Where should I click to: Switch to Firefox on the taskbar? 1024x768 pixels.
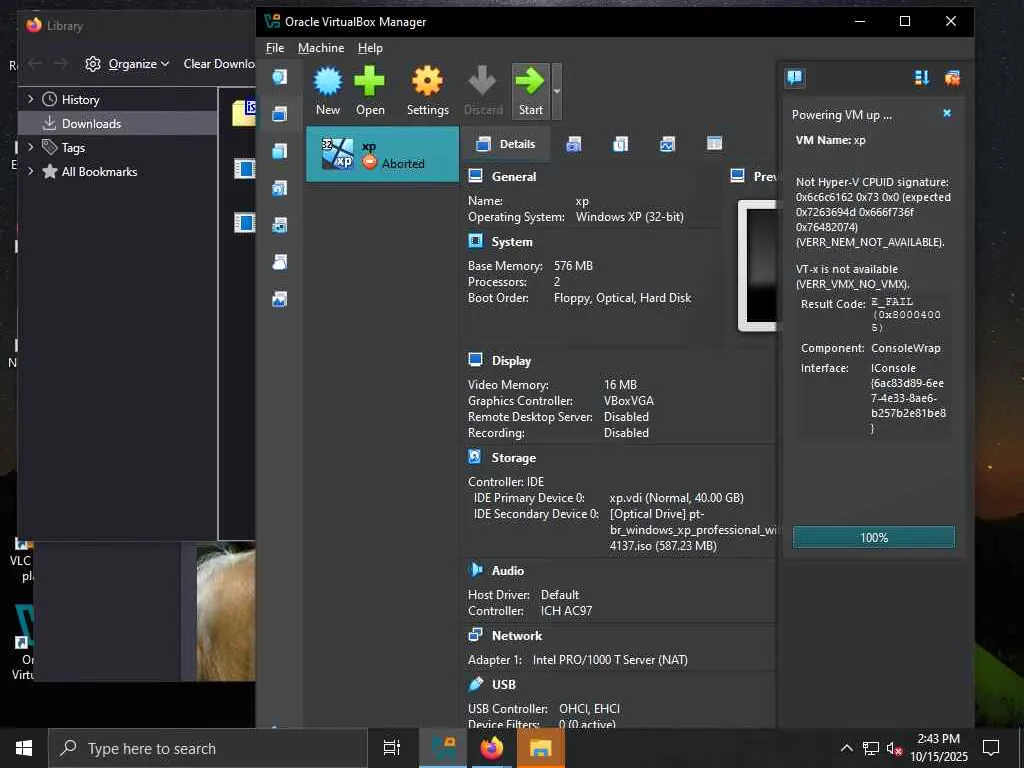[x=492, y=748]
